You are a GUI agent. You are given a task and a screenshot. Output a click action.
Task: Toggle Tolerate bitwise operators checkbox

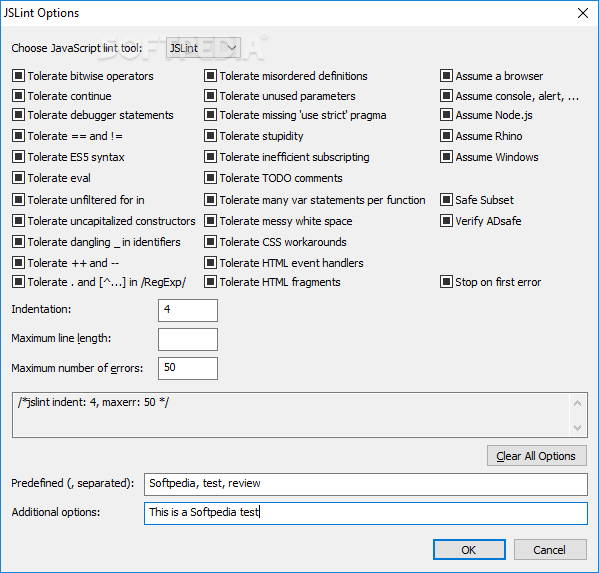(18, 76)
